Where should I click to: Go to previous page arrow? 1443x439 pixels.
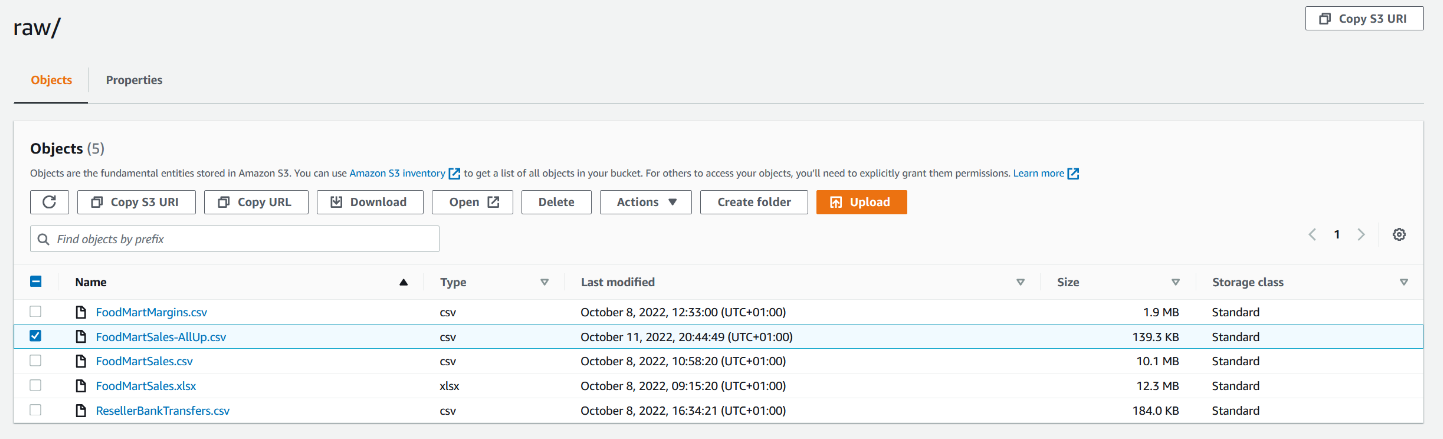click(1312, 234)
